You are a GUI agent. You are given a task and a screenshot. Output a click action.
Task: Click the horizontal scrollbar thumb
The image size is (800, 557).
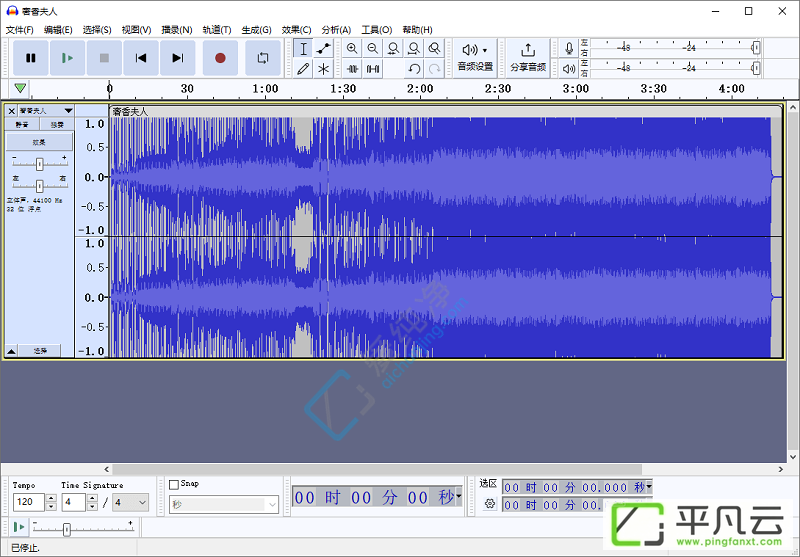(x=377, y=469)
